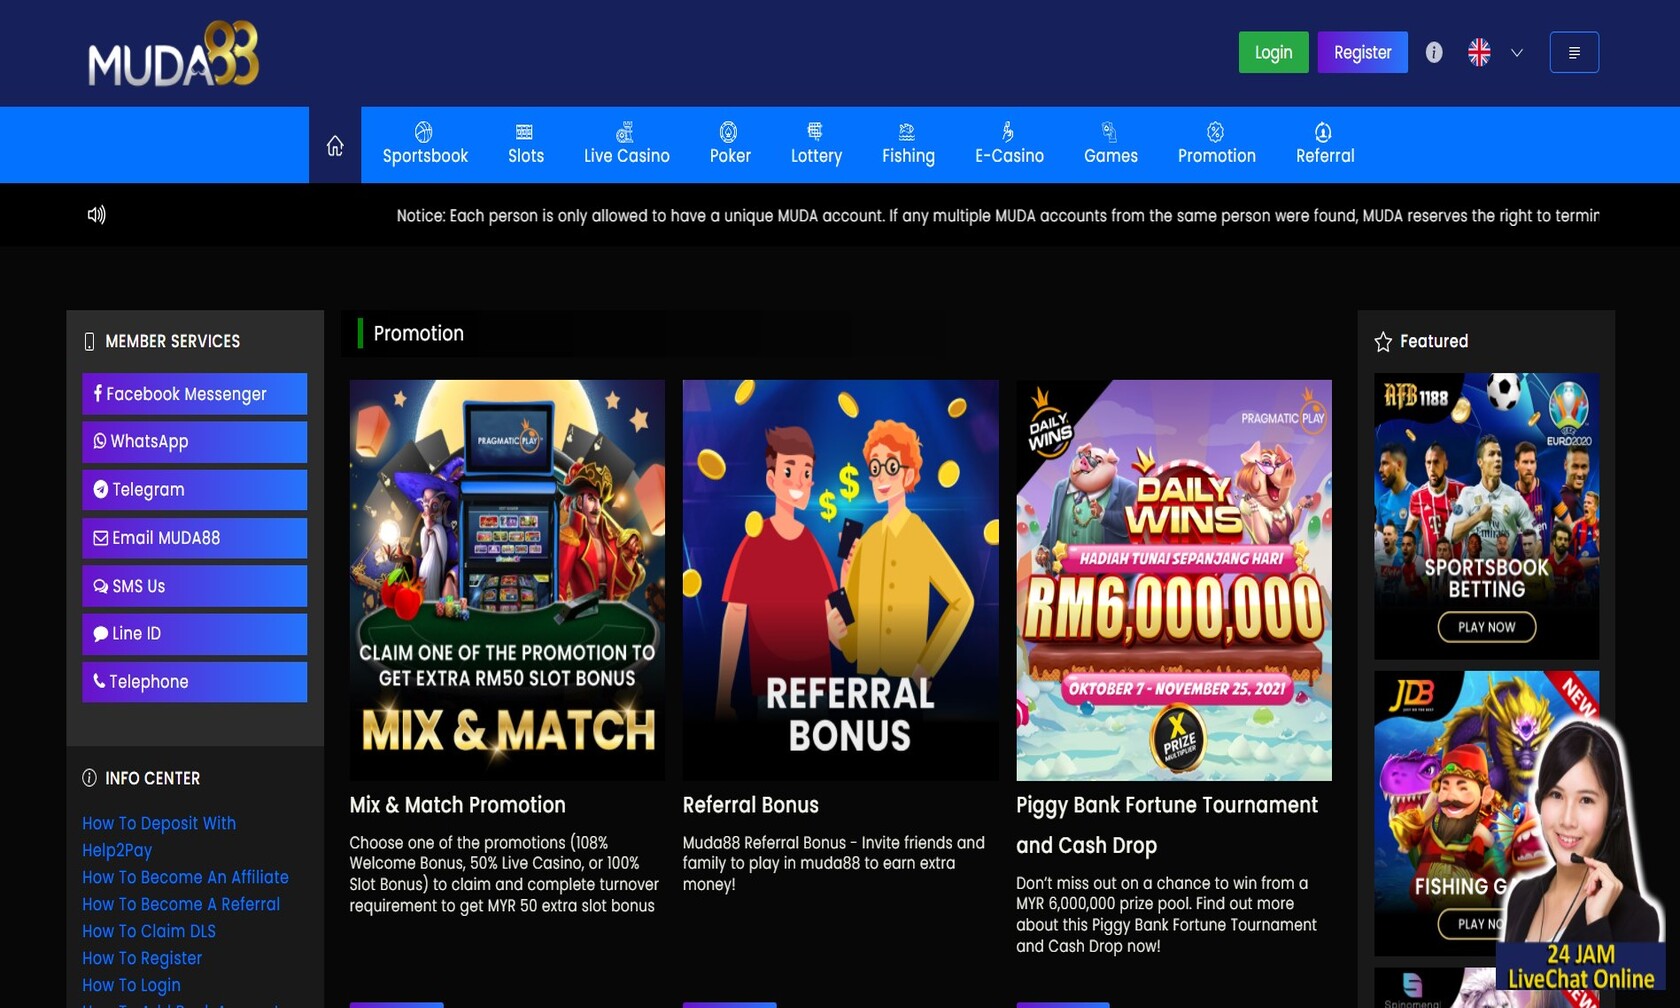Open the Live Casino section
Image resolution: width=1680 pixels, height=1008 pixels.
[627, 145]
